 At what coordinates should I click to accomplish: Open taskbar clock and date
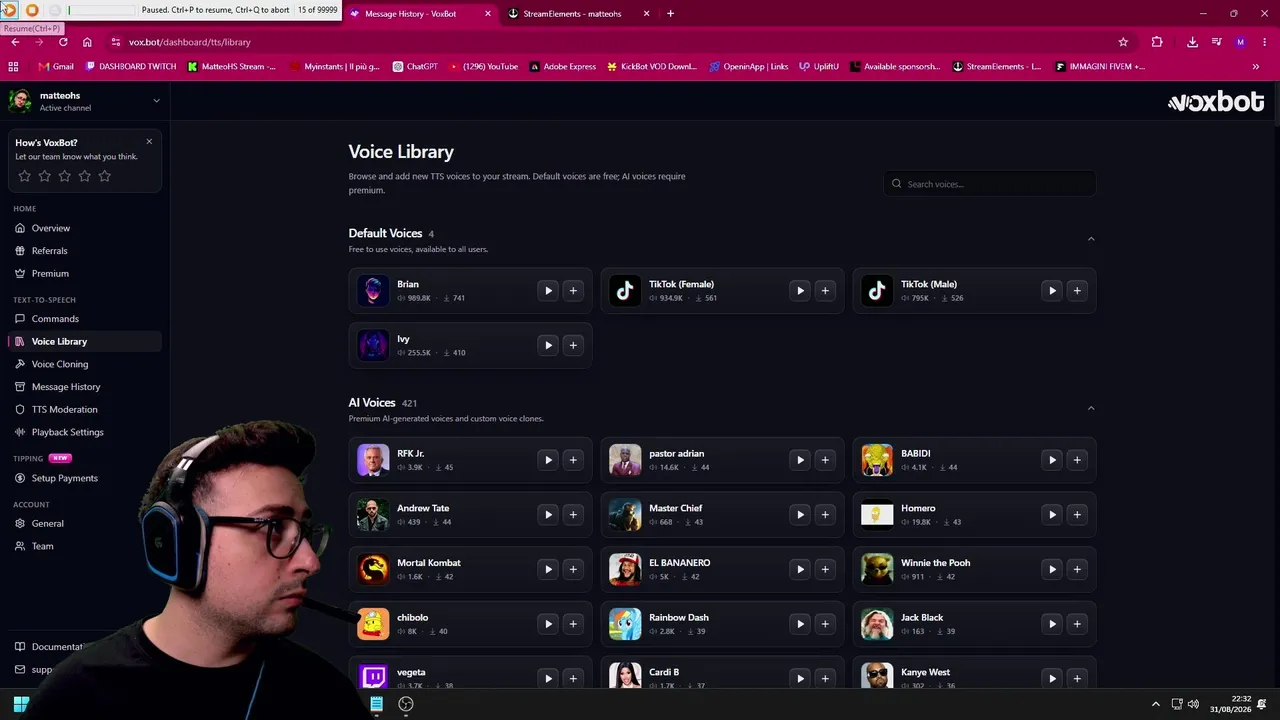(1230, 704)
